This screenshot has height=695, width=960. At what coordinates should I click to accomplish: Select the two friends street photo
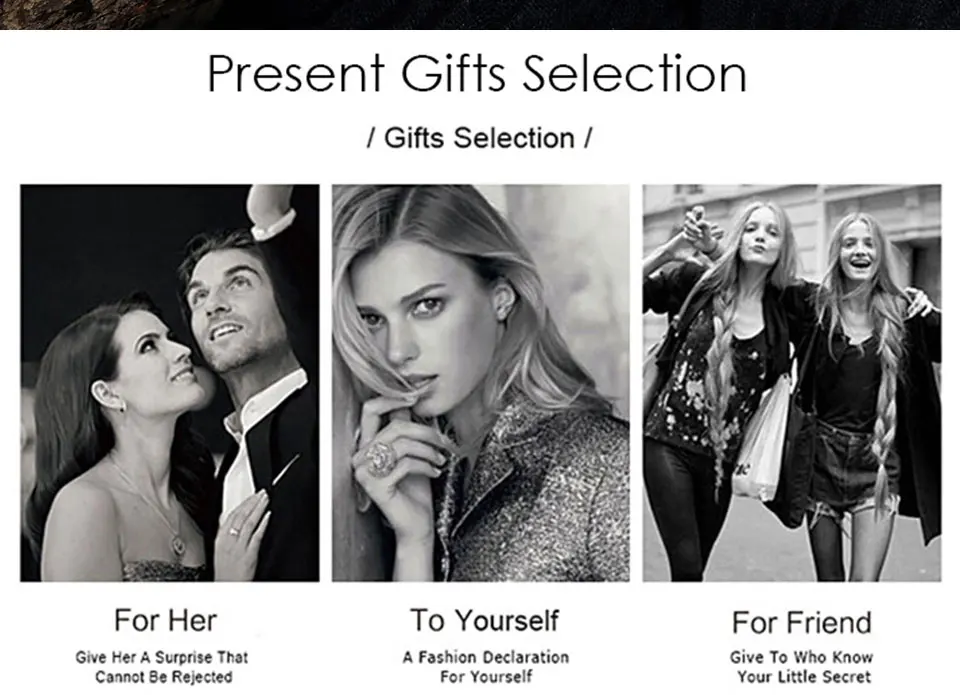(x=792, y=383)
